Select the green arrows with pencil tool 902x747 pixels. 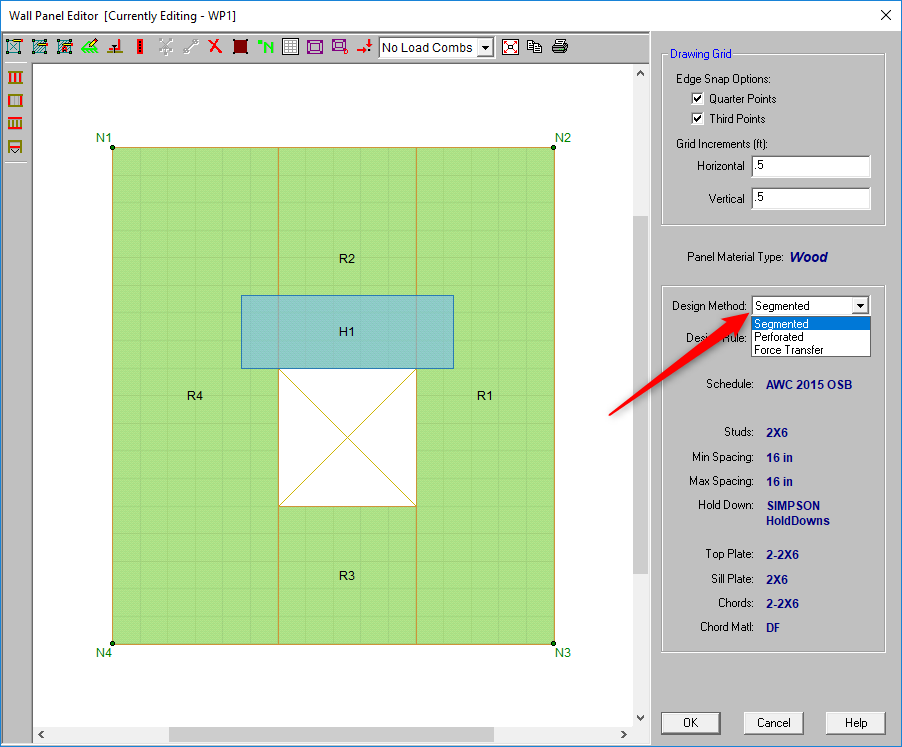coord(90,47)
